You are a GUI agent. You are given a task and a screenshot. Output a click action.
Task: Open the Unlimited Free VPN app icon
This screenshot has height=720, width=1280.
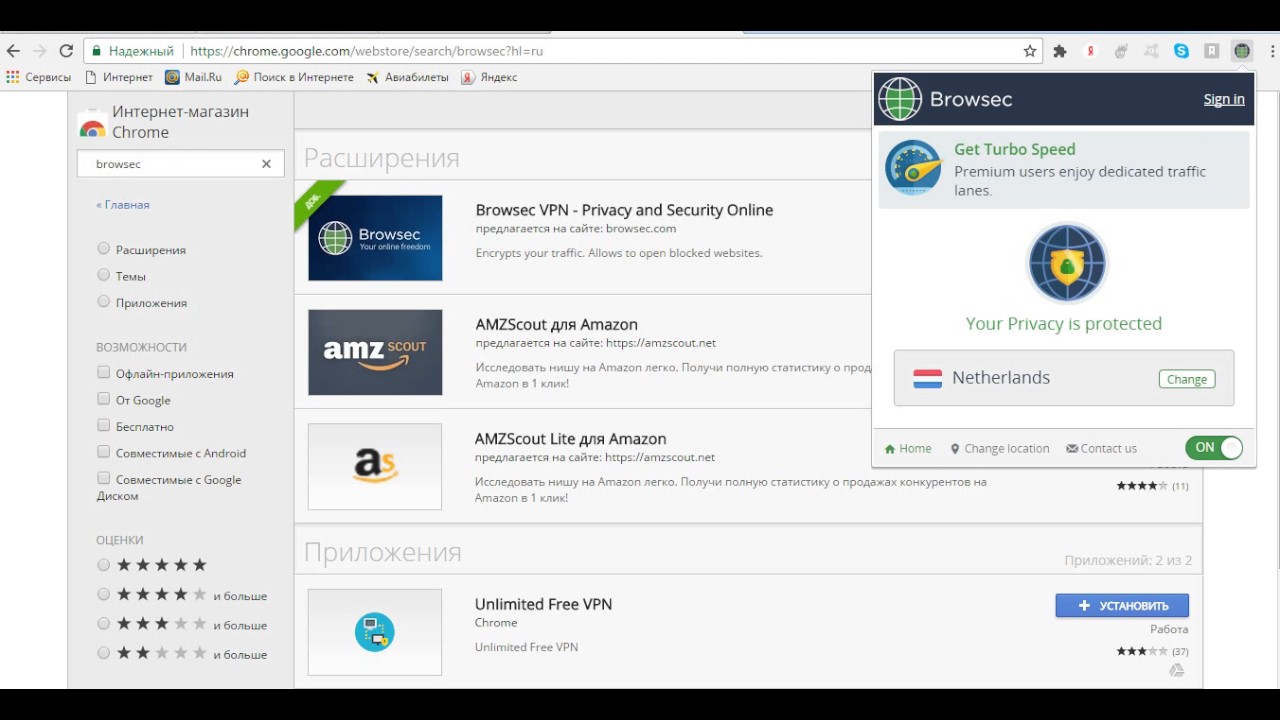tap(375, 632)
